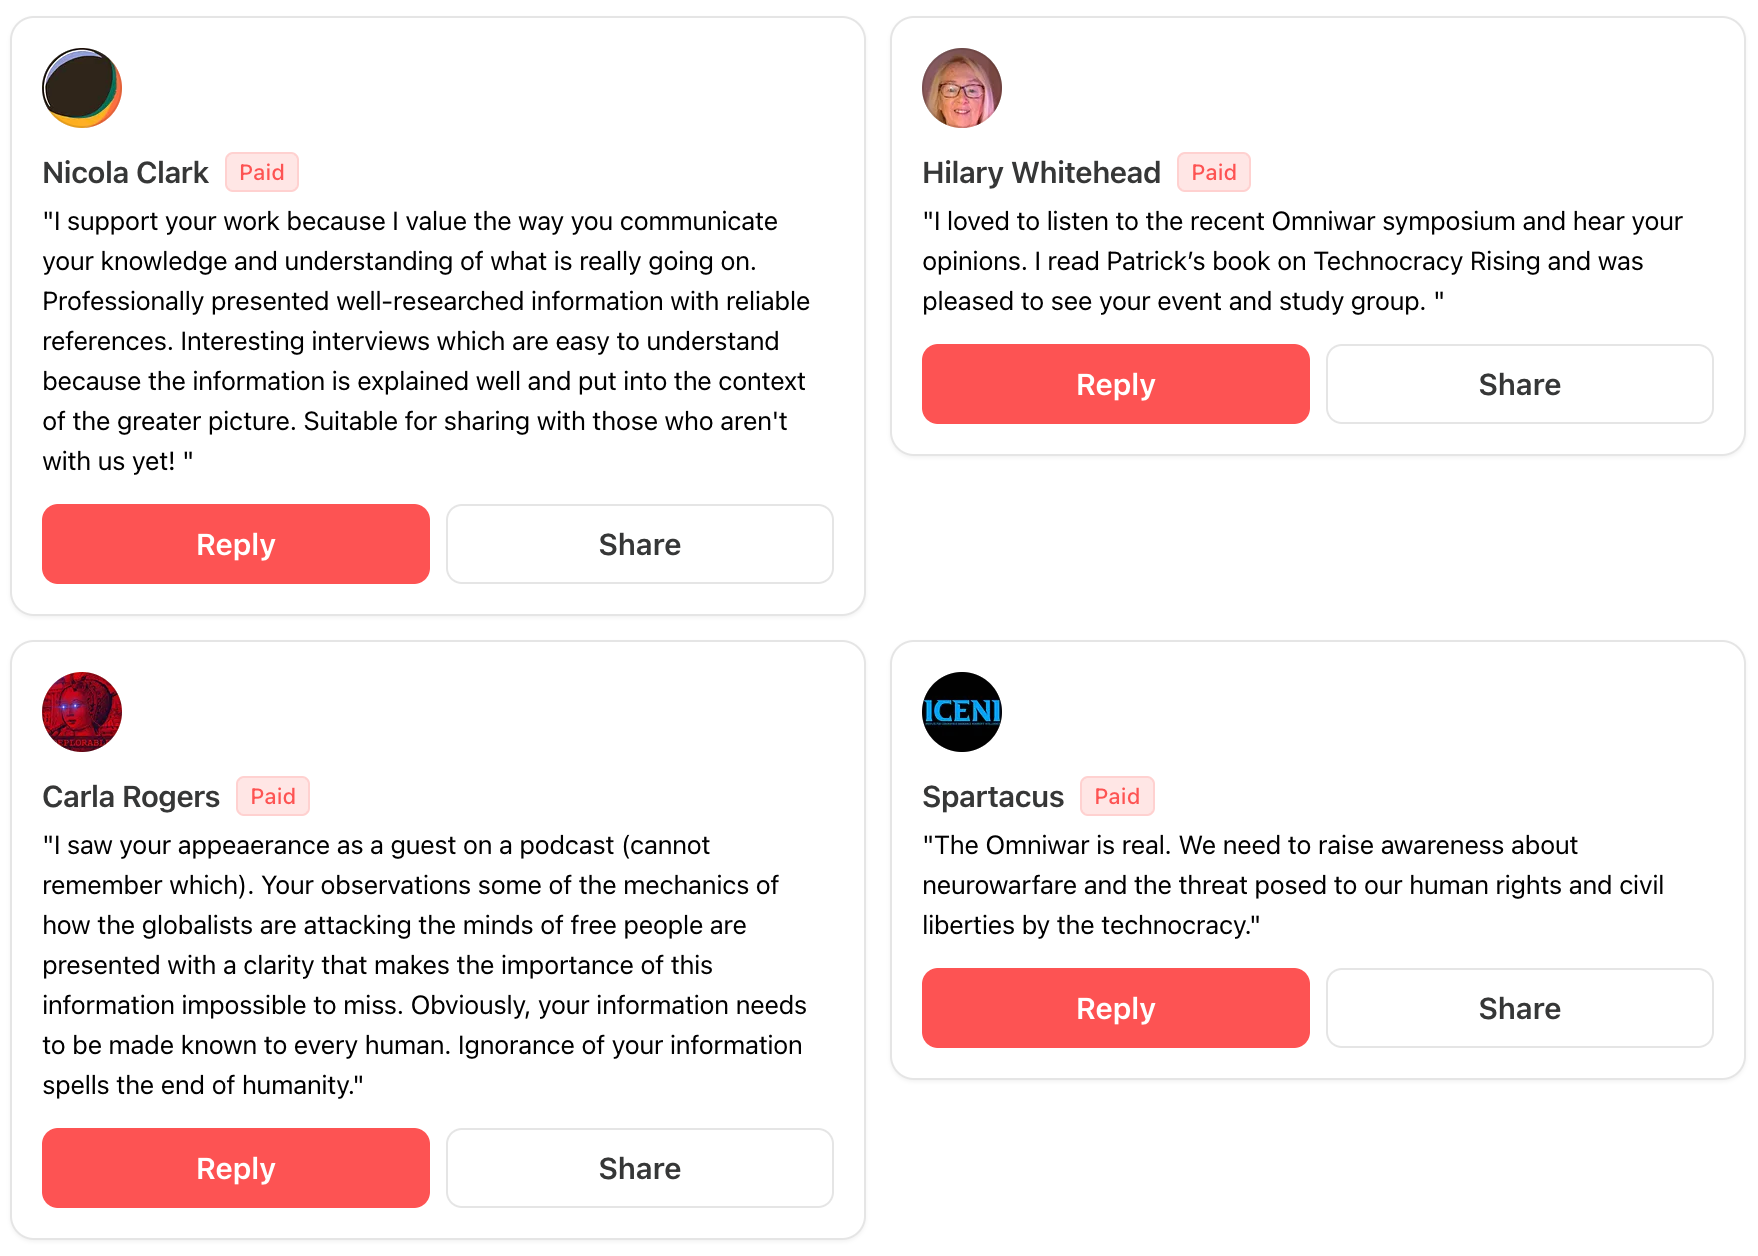
Task: Click the Paid badge beside Spartacus
Action: [x=1117, y=797]
